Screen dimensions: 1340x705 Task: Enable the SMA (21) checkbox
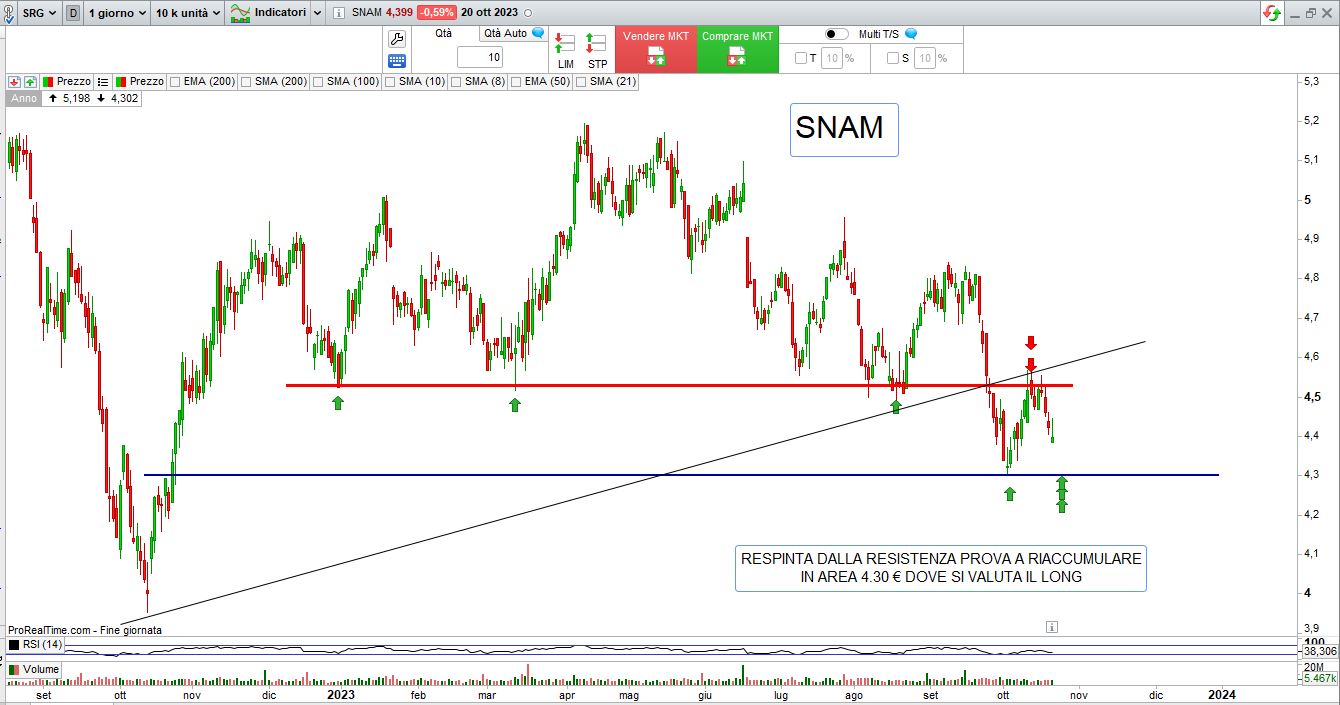coord(580,81)
